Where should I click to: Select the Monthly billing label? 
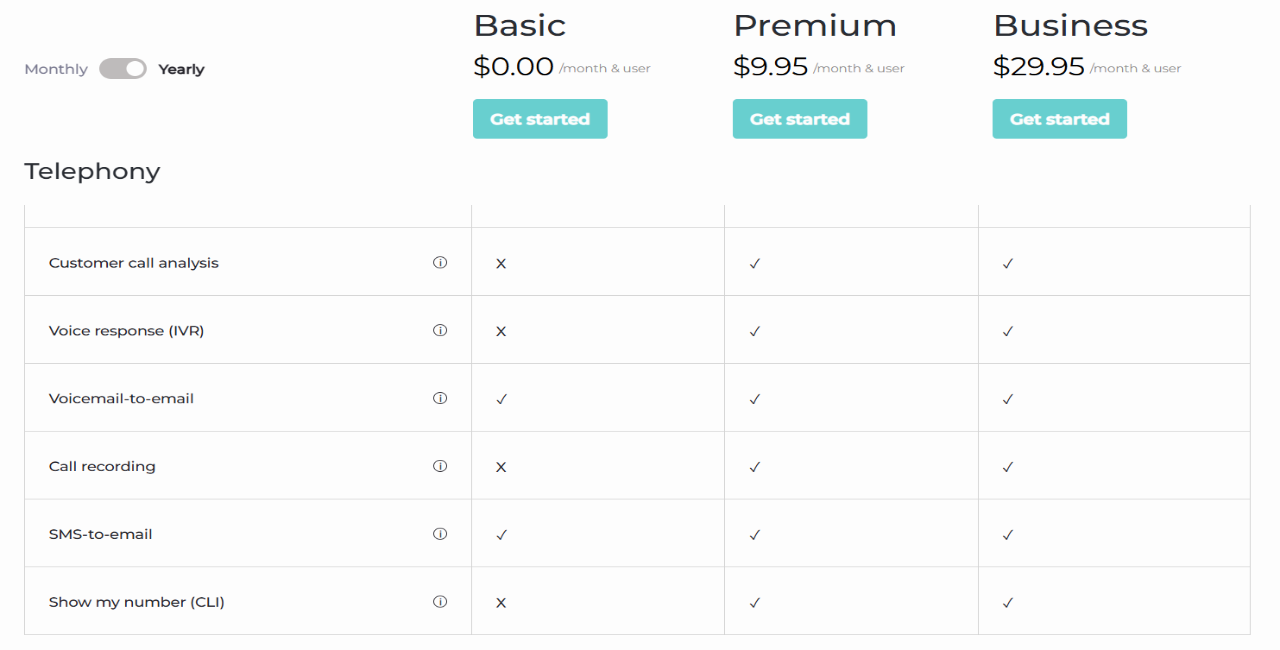point(56,69)
